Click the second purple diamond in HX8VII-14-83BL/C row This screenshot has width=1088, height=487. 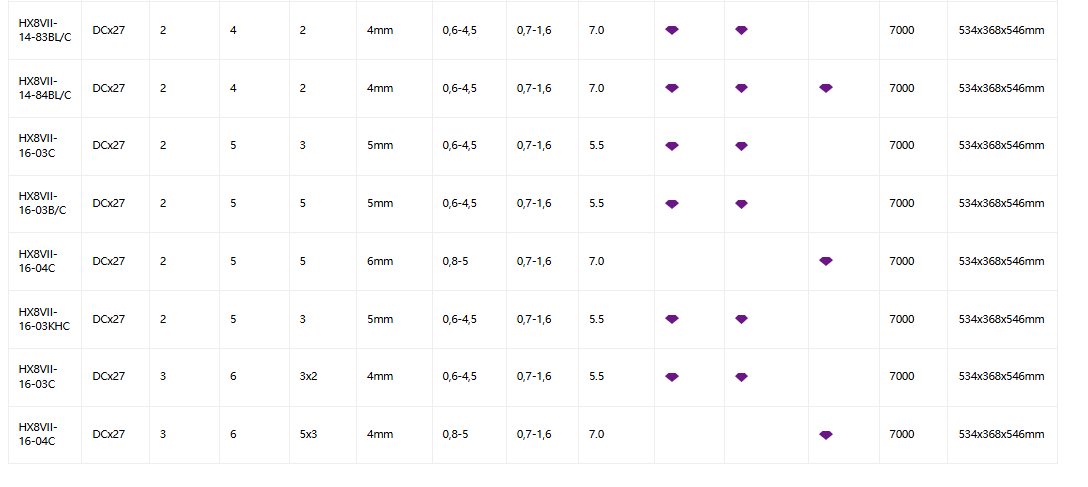(741, 30)
